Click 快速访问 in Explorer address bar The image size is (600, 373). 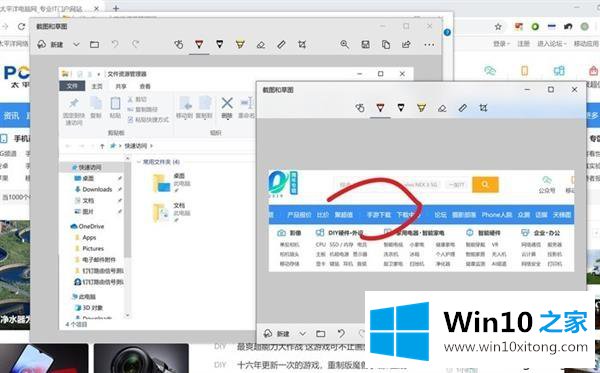coord(135,146)
